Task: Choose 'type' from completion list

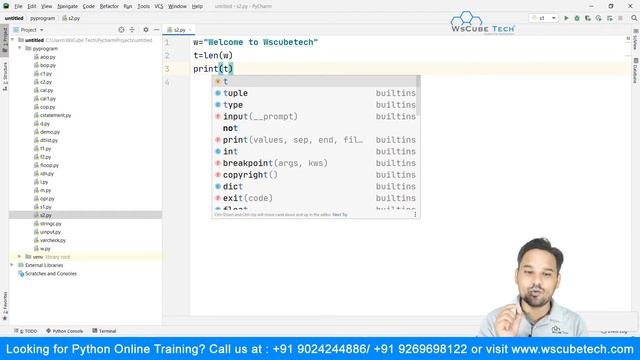Action: tap(315, 105)
